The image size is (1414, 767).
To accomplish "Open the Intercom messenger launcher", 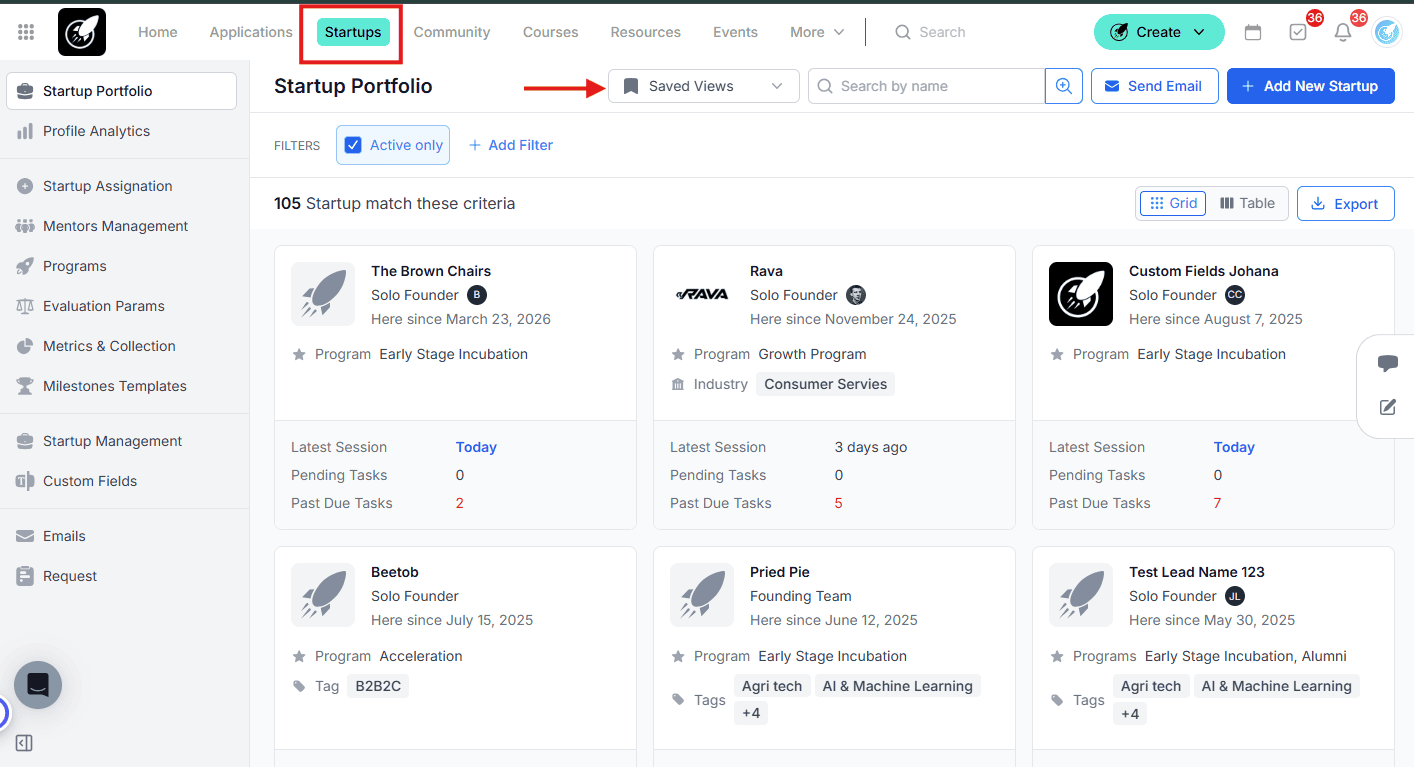I will coord(38,685).
